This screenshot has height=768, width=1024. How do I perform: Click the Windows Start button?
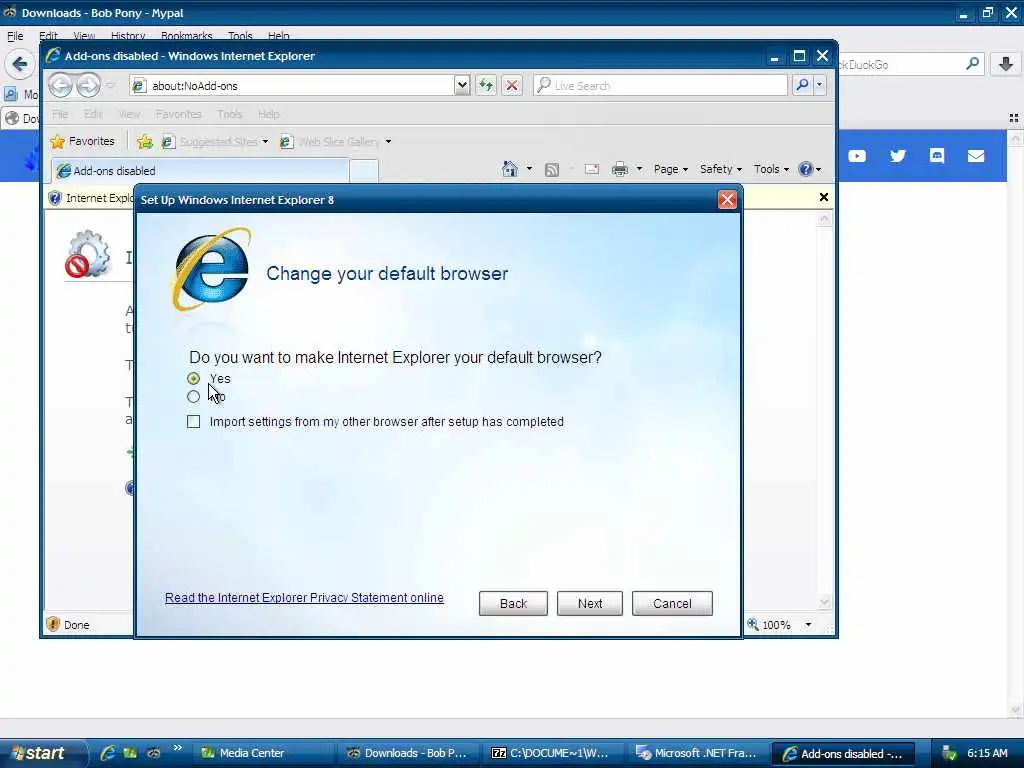(40, 753)
